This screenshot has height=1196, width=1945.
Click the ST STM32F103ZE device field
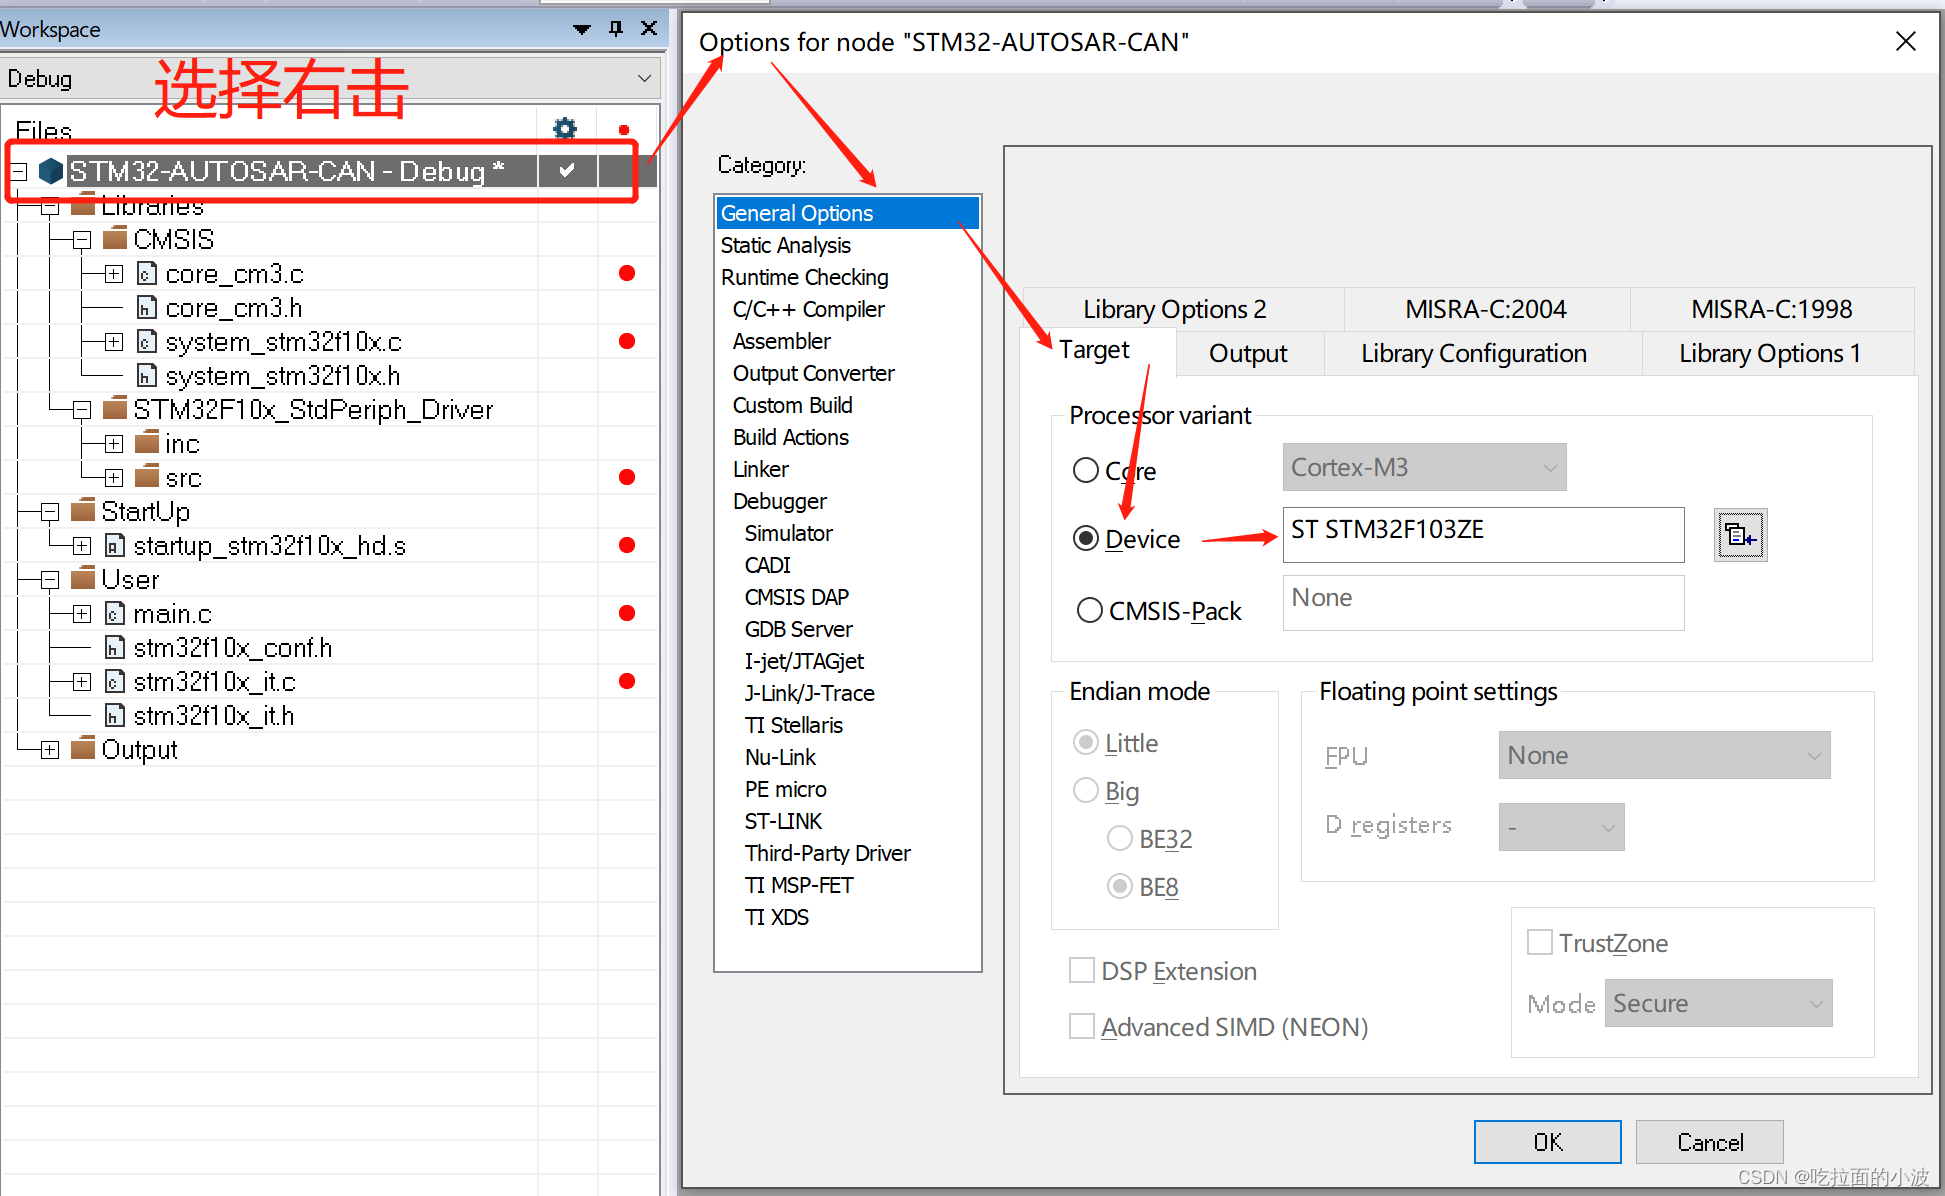1482,534
